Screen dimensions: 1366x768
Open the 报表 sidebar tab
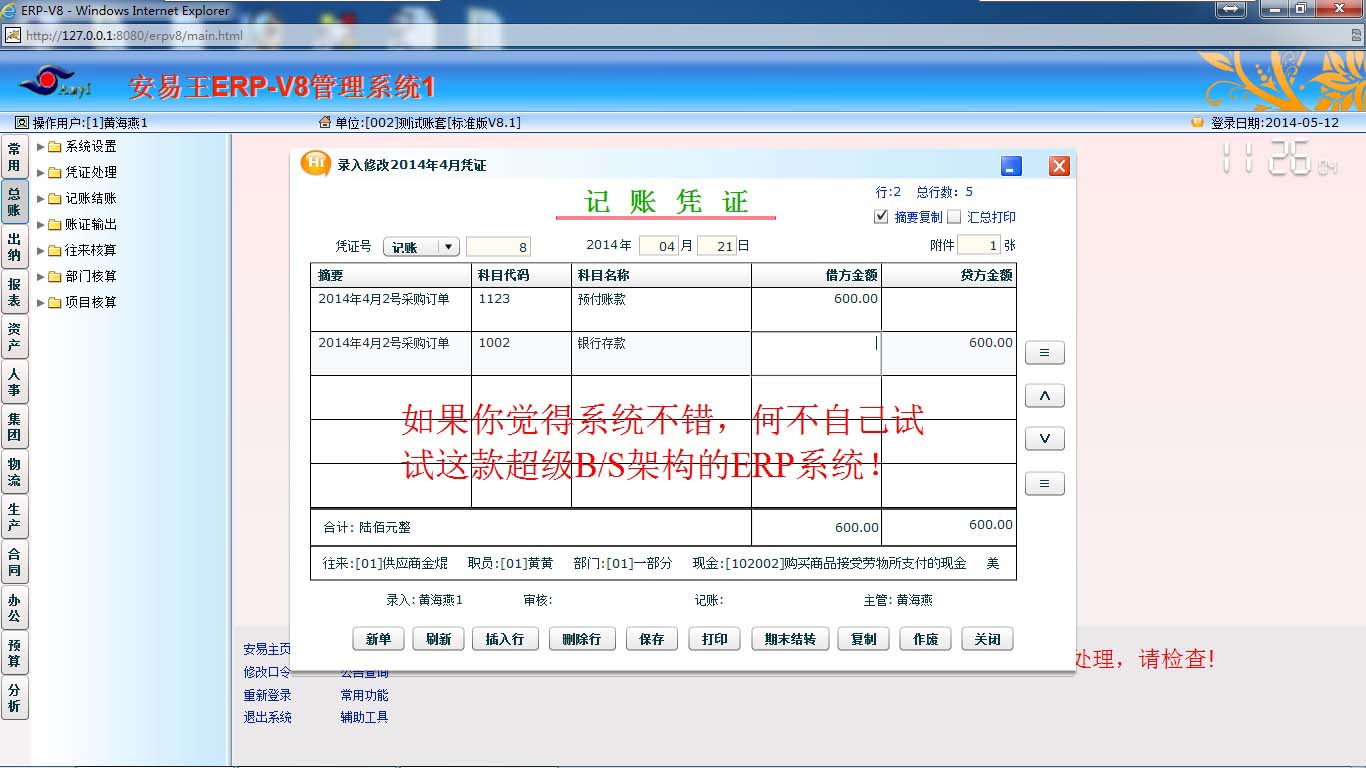[14, 292]
